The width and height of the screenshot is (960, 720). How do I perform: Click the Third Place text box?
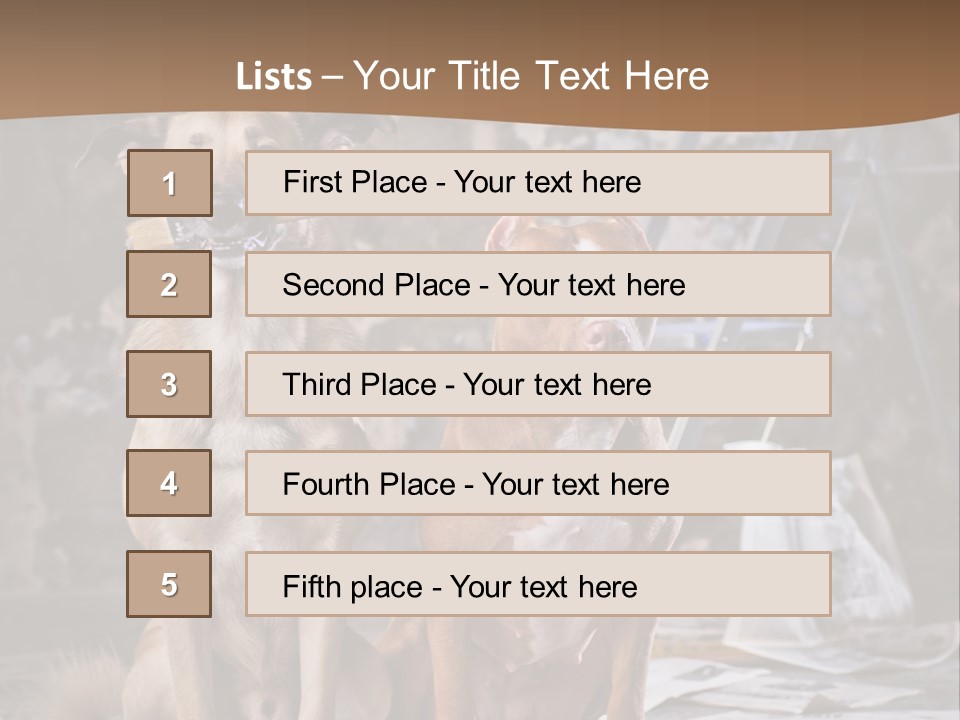(538, 384)
